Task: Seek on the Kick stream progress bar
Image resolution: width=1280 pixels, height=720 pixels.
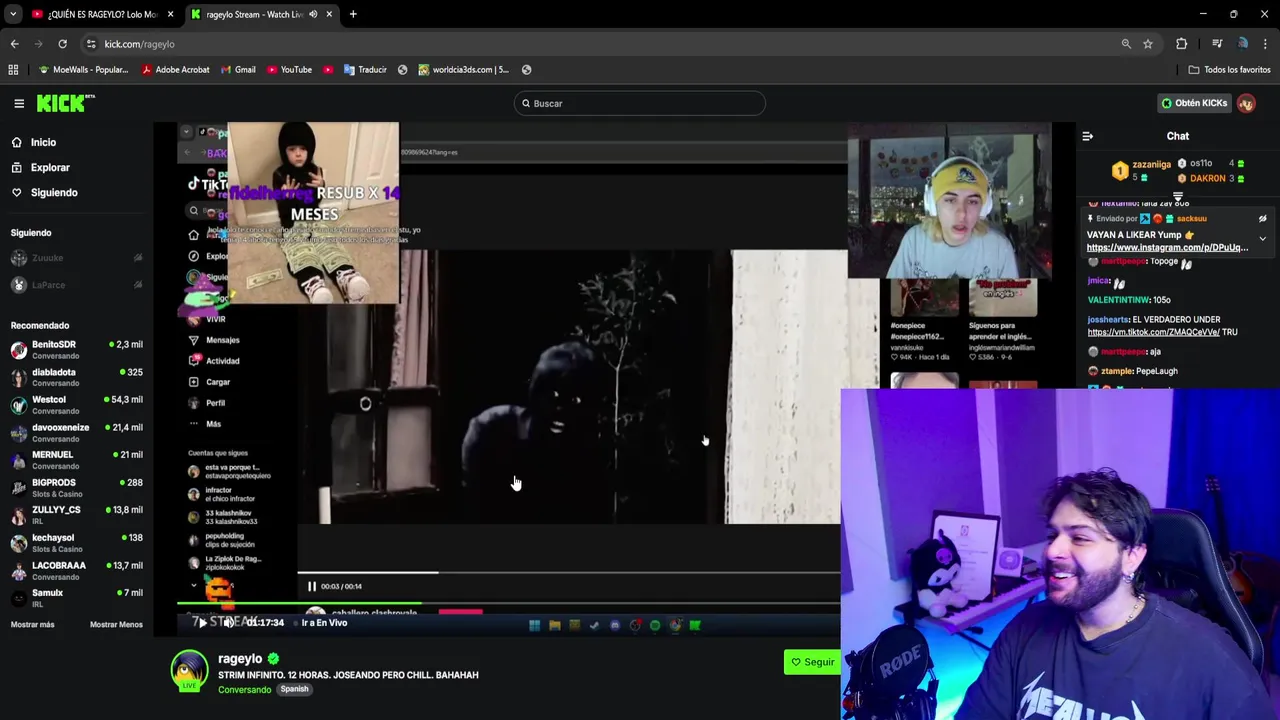Action: [509, 604]
